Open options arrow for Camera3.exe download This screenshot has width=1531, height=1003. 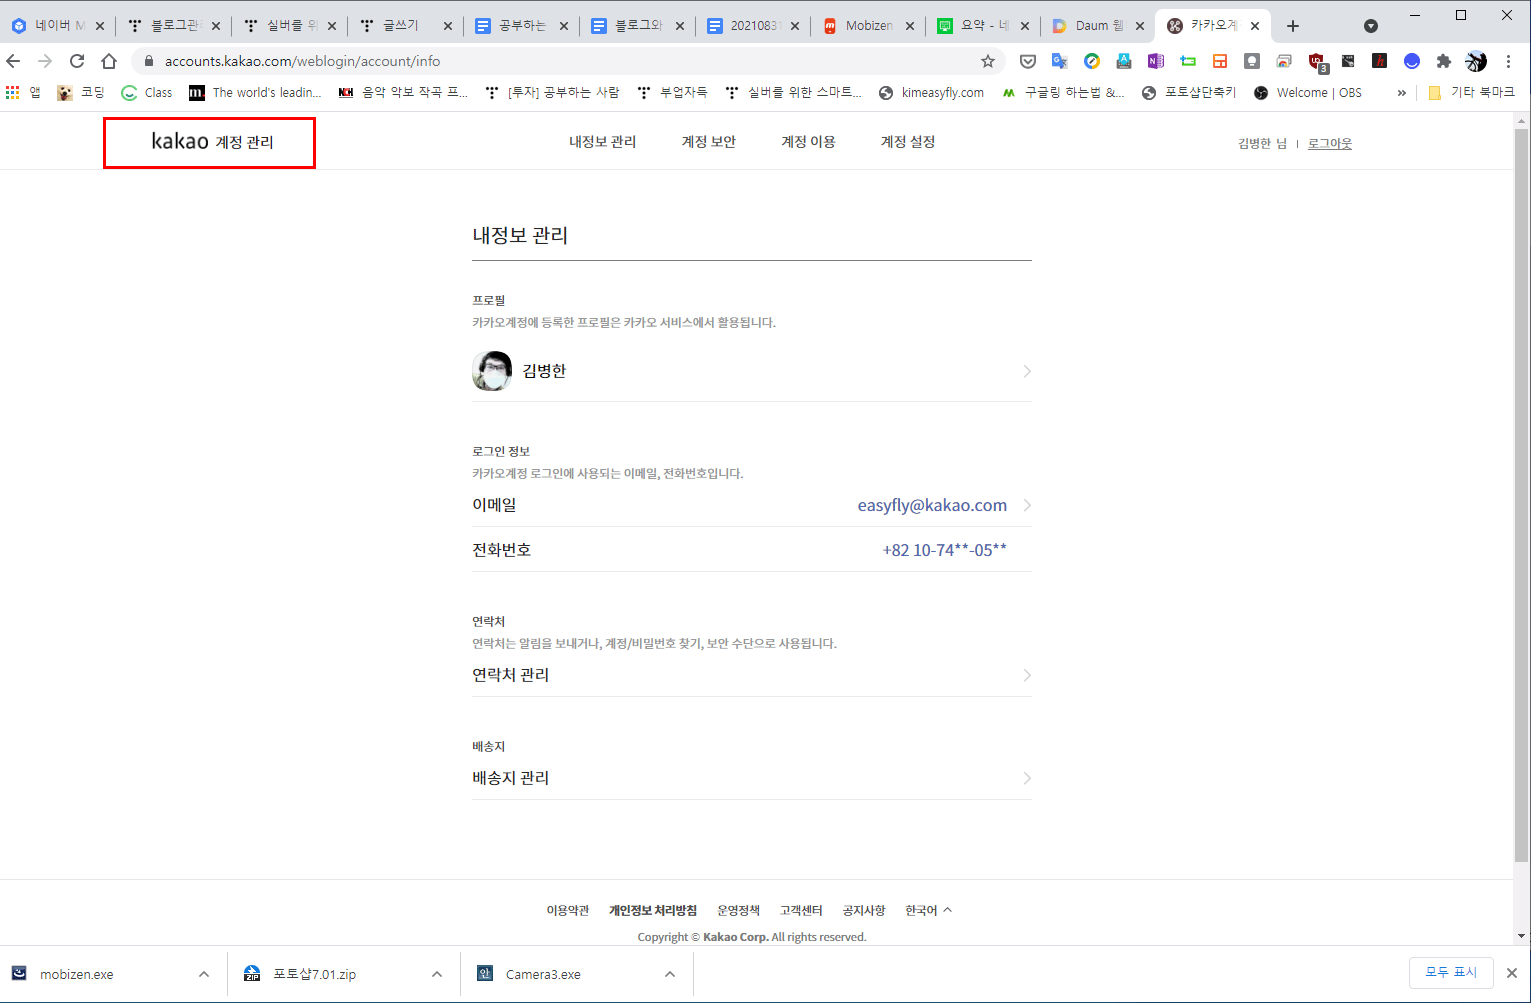pyautogui.click(x=670, y=974)
